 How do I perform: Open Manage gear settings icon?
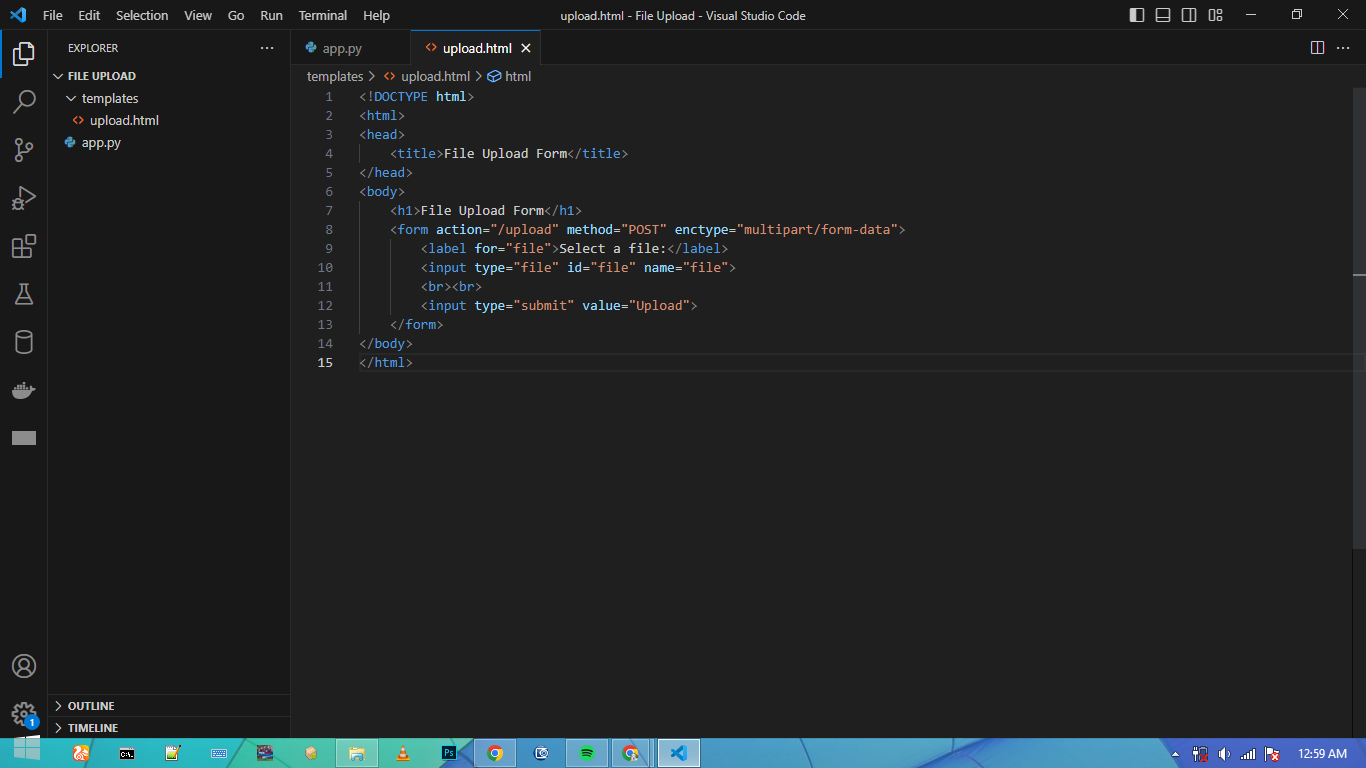point(24,714)
